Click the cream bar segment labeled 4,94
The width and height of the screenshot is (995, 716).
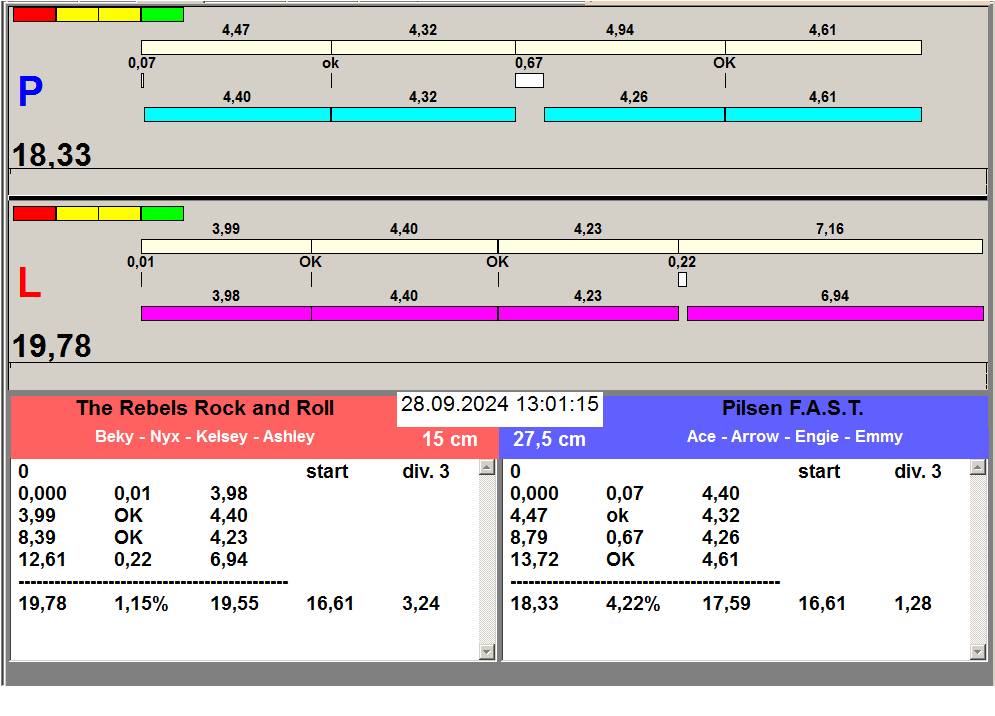click(x=620, y=47)
